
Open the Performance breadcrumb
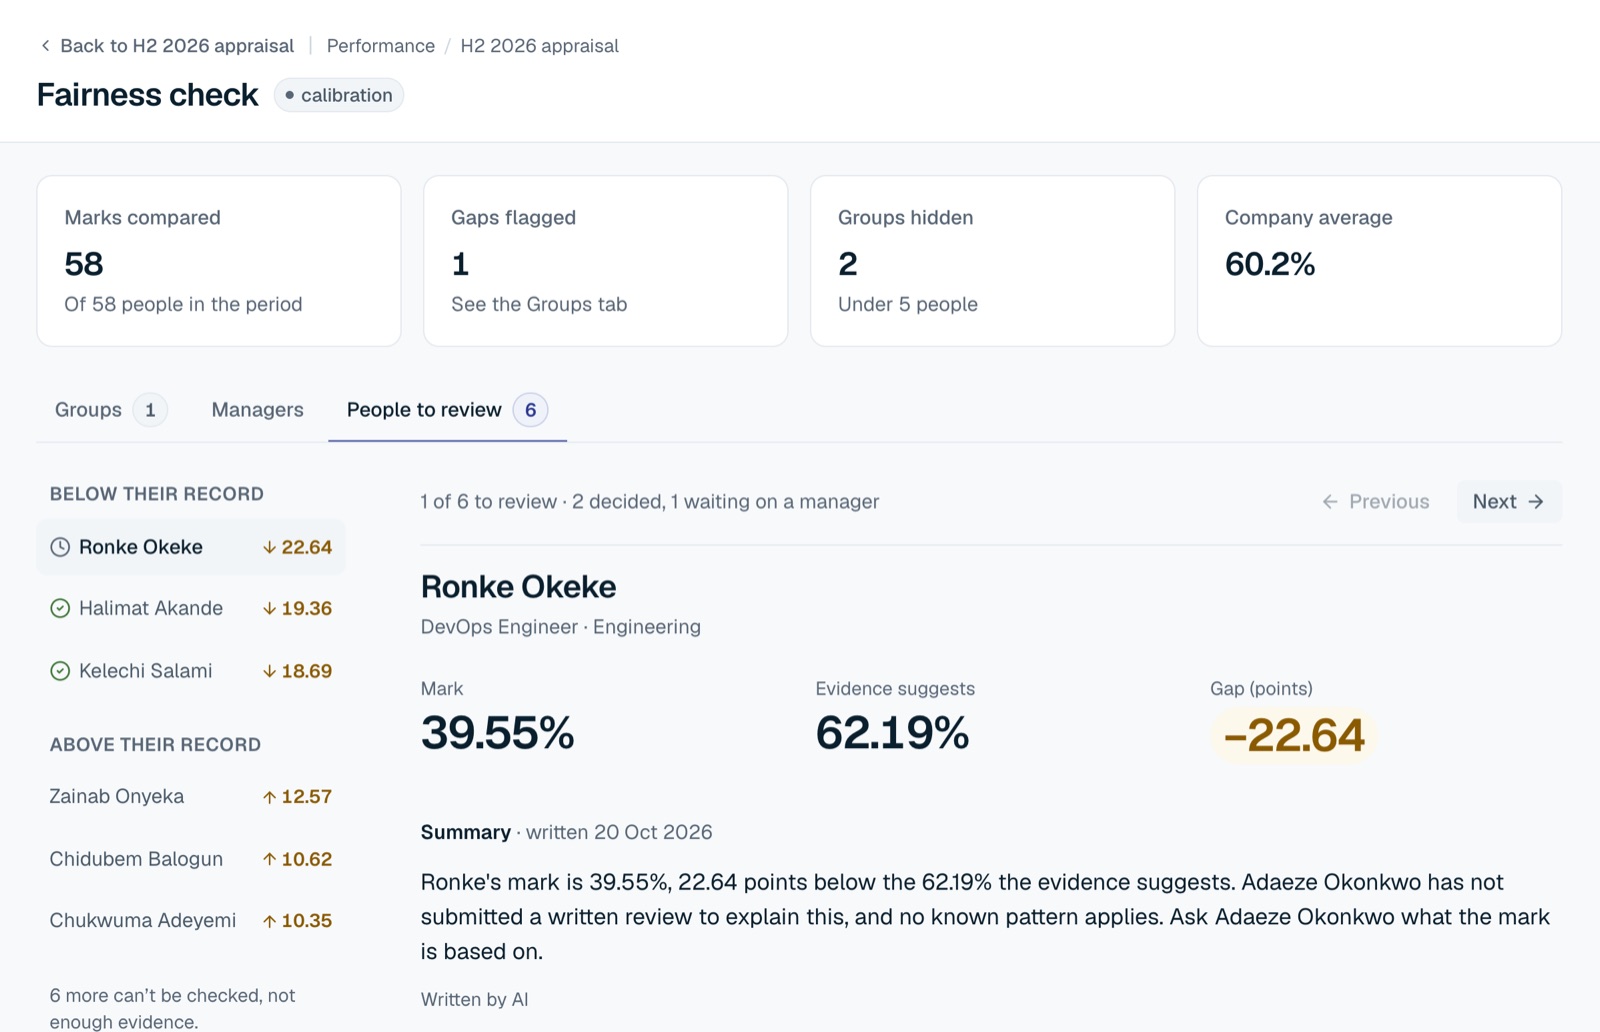click(381, 46)
